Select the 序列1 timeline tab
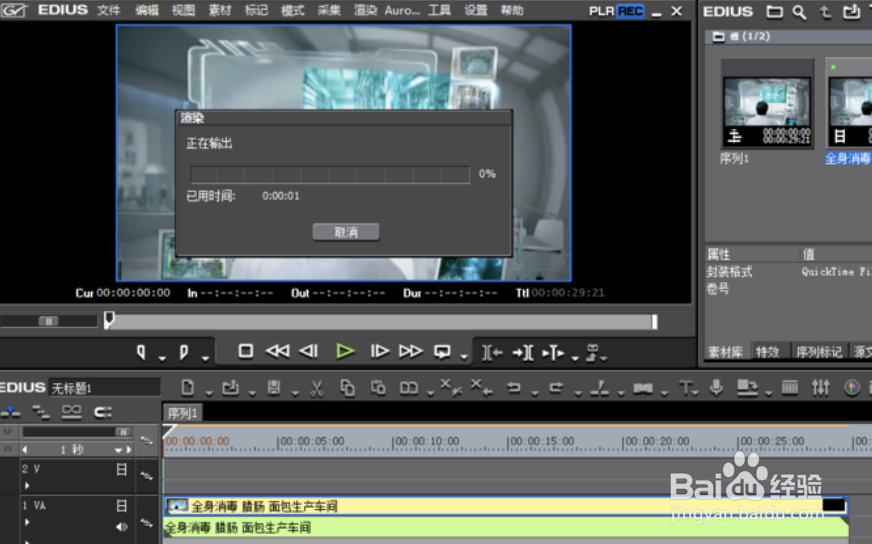872x544 pixels. (x=182, y=413)
